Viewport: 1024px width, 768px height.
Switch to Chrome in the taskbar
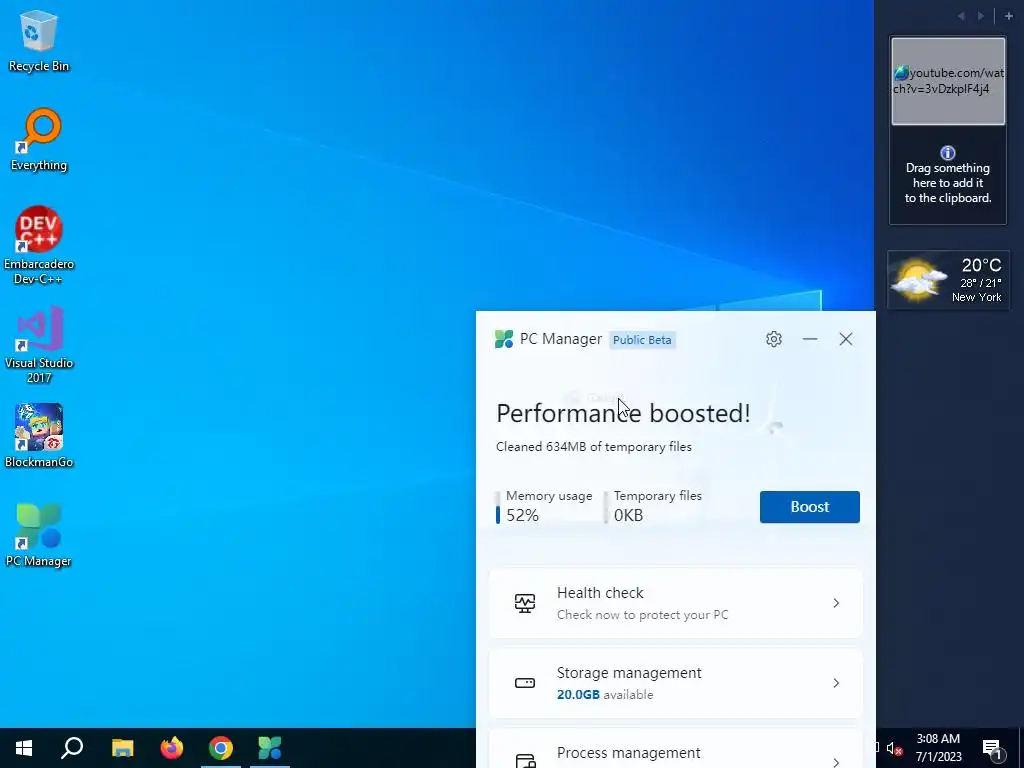click(221, 748)
